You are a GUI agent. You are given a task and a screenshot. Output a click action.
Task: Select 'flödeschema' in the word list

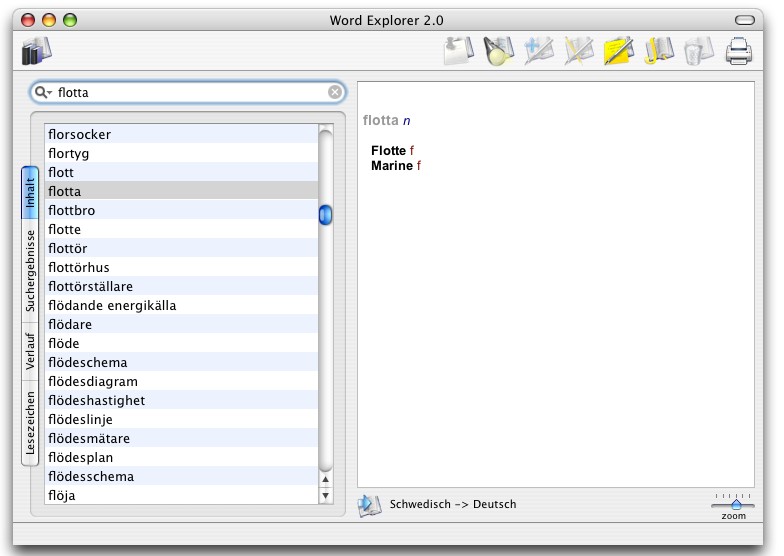(x=181, y=362)
